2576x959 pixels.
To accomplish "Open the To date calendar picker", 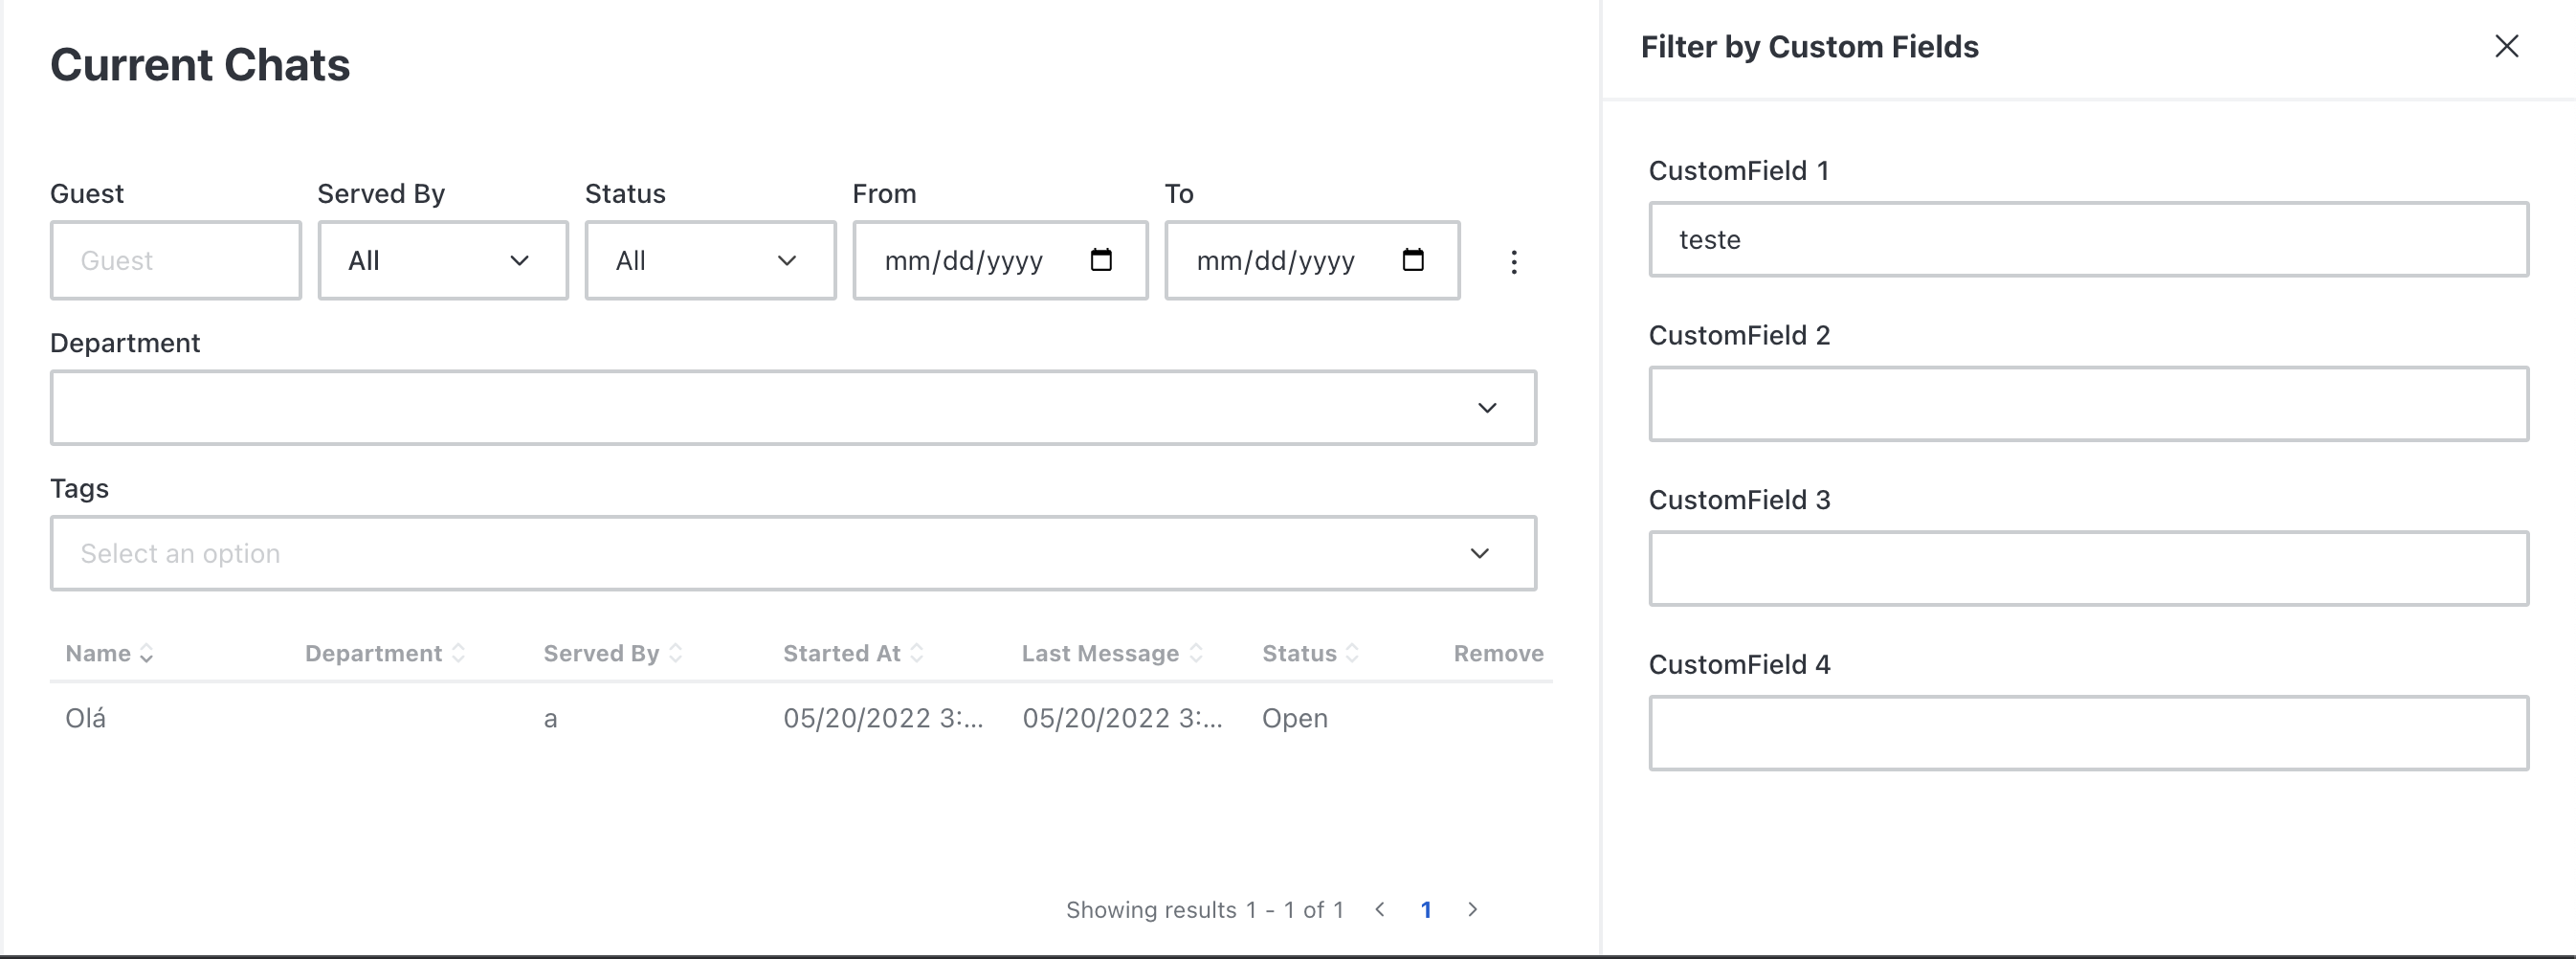I will pos(1413,260).
